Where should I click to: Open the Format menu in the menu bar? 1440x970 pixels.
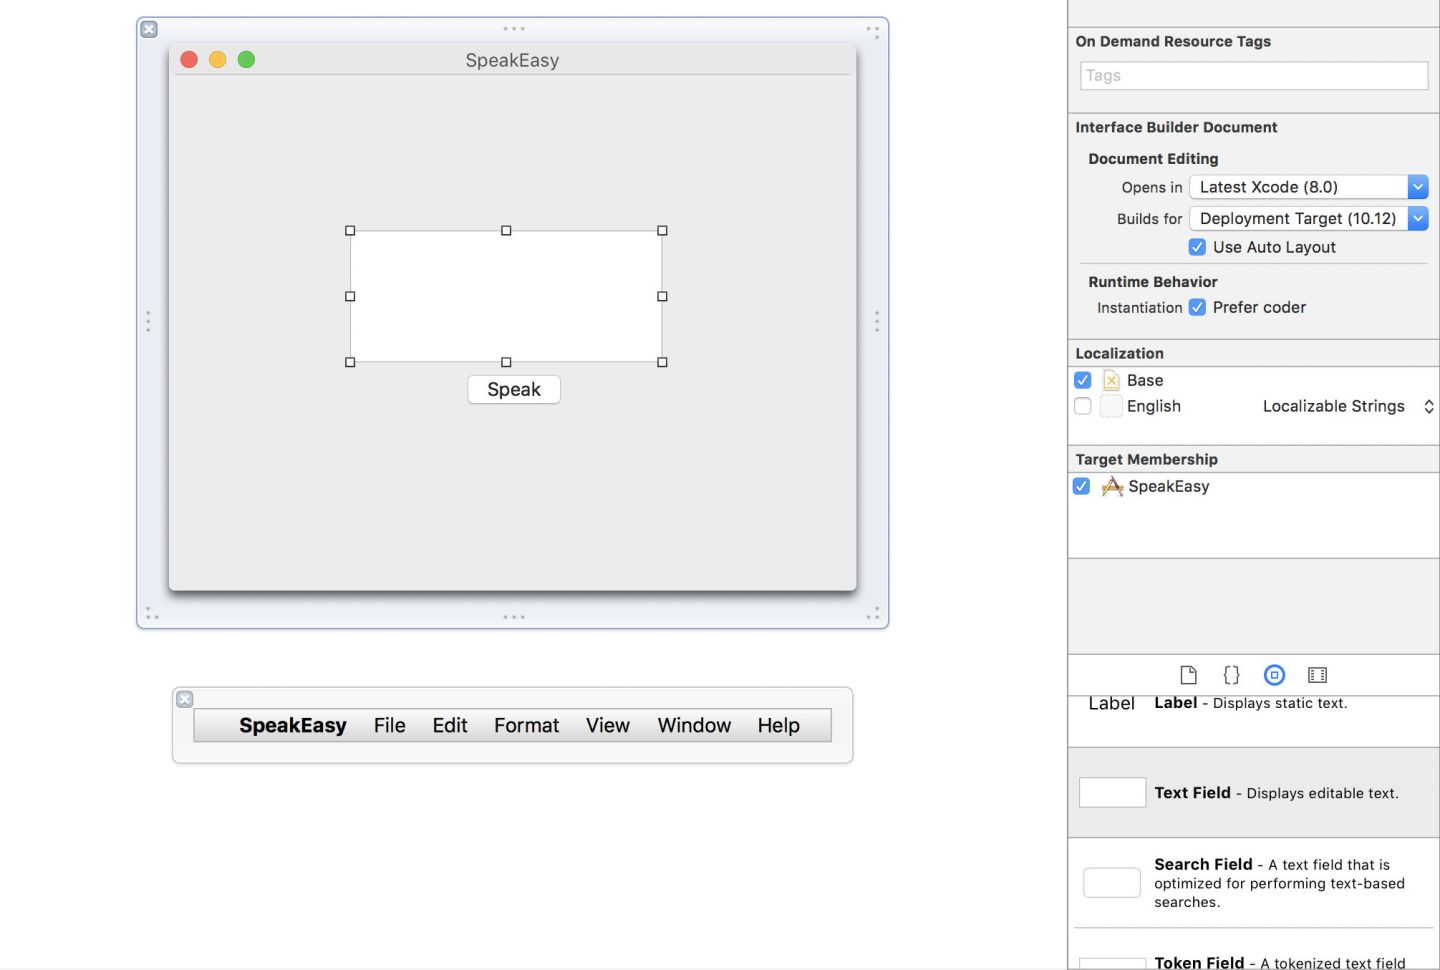click(527, 725)
